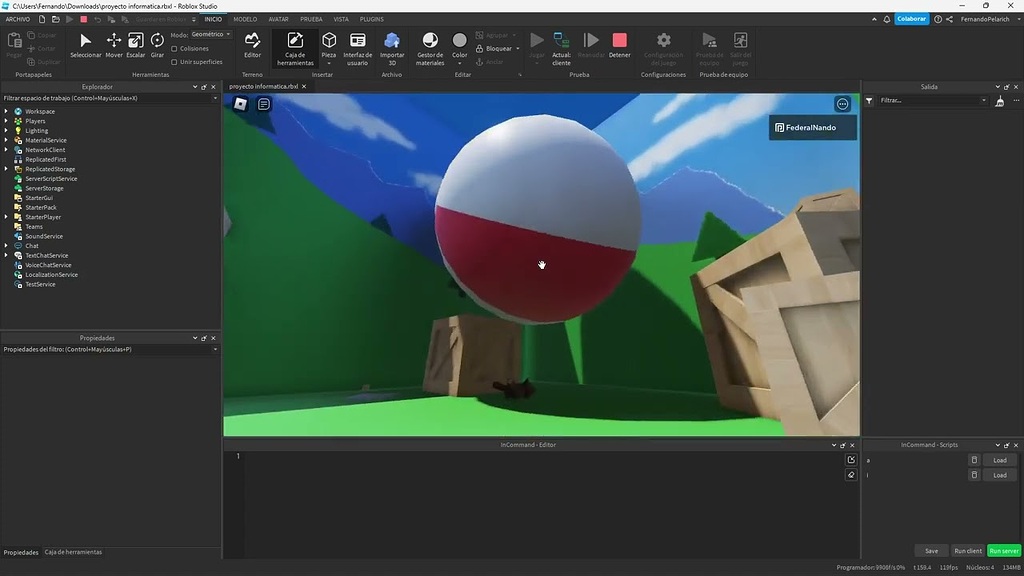Expand the StarterPlayer node
The height and width of the screenshot is (576, 1024).
(x=7, y=217)
